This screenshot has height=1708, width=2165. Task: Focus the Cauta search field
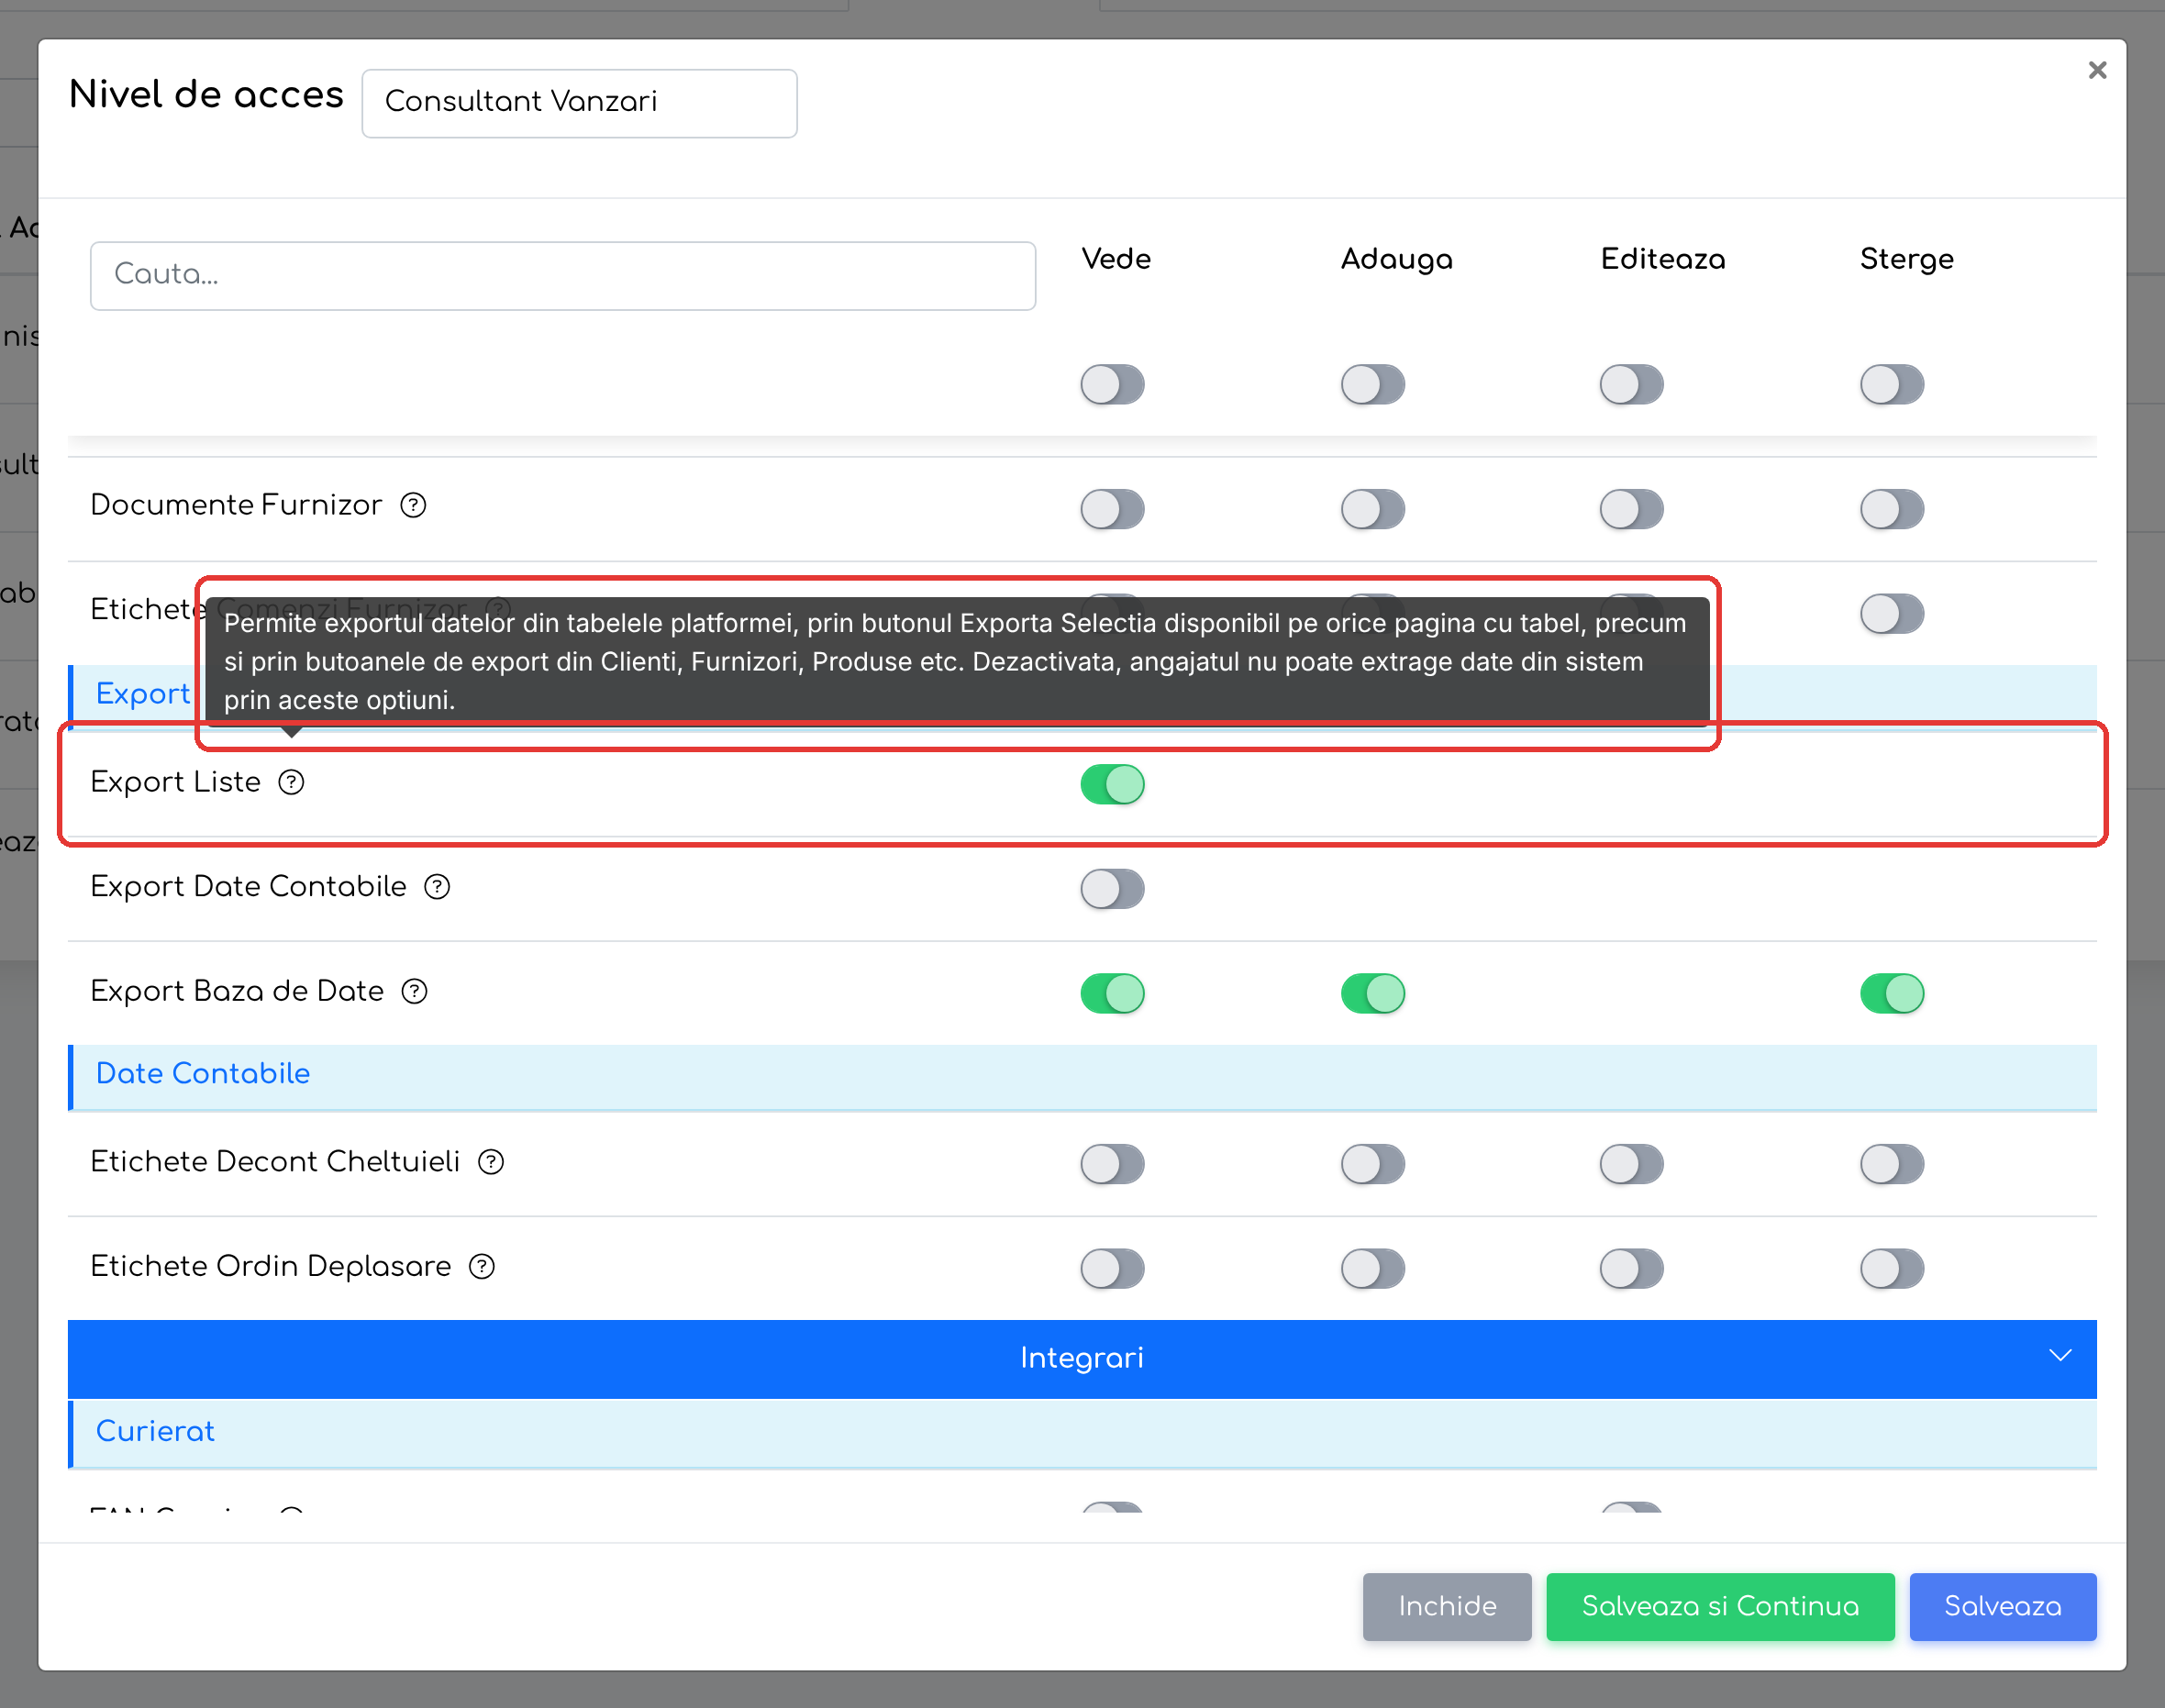point(563,275)
